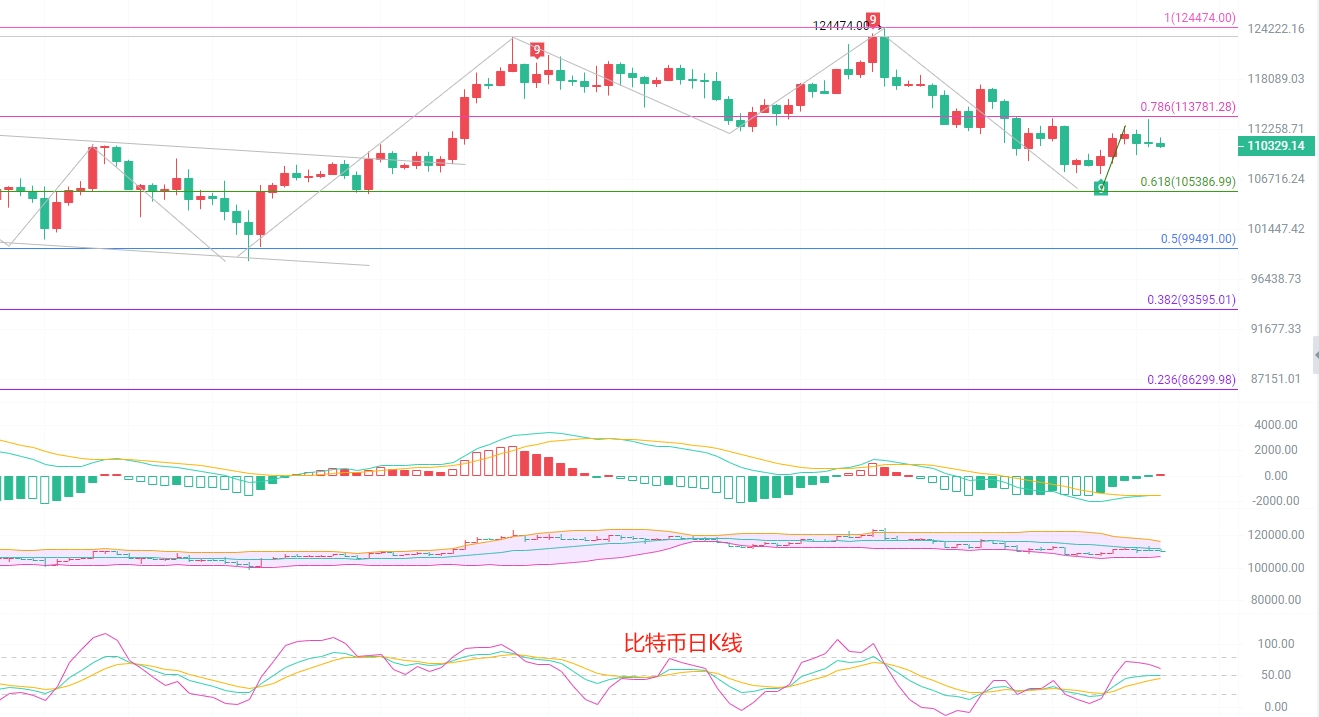Select the 0.382(93595.01) Fibonacci level label

coord(1191,299)
